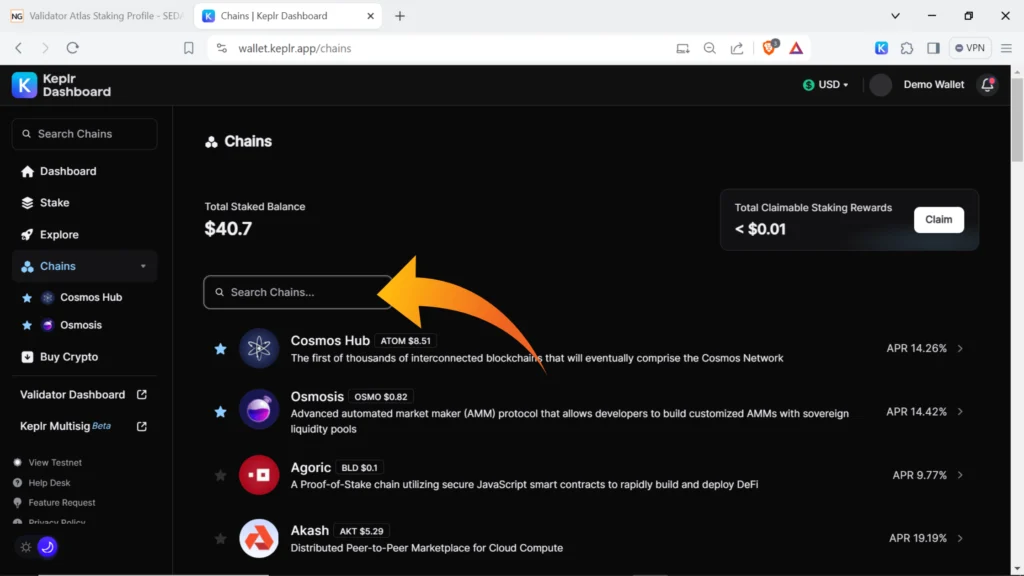The width and height of the screenshot is (1024, 576).
Task: Open Stake in the sidebar
Action: point(54,203)
